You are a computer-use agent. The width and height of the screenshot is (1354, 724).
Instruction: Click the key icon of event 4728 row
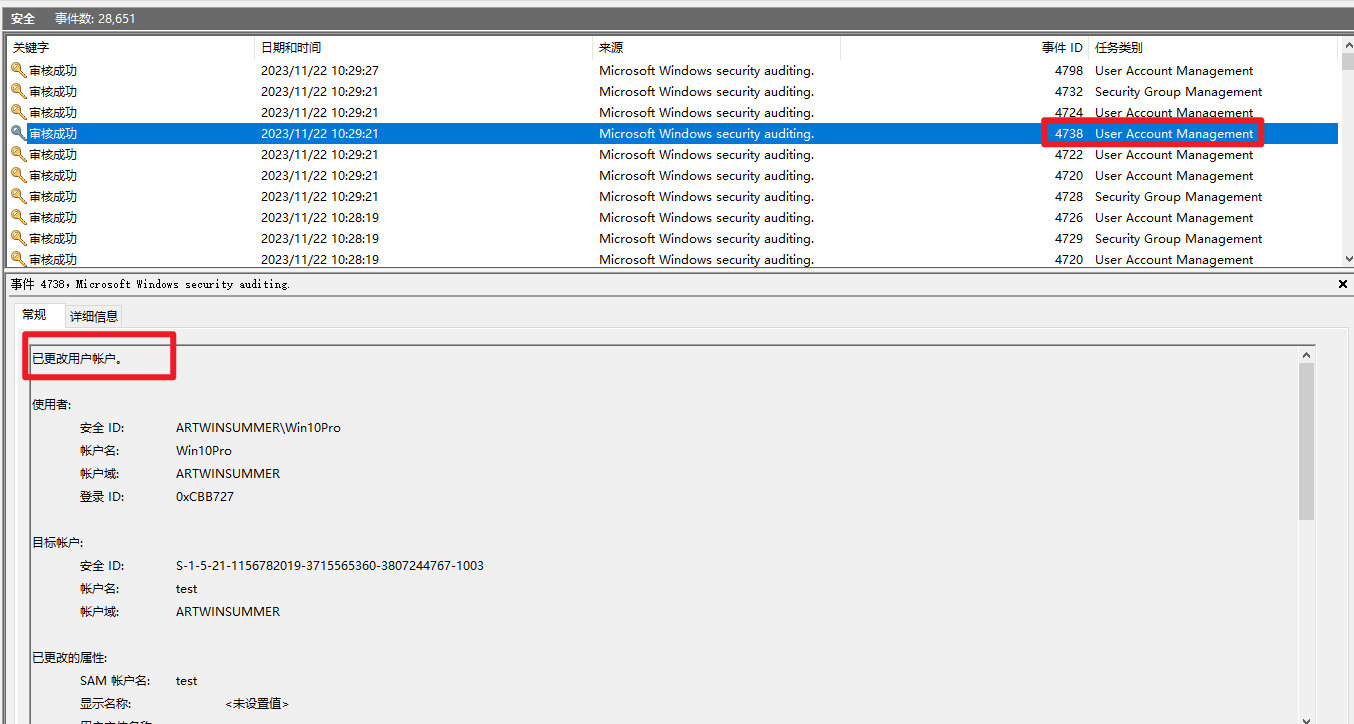coord(18,197)
